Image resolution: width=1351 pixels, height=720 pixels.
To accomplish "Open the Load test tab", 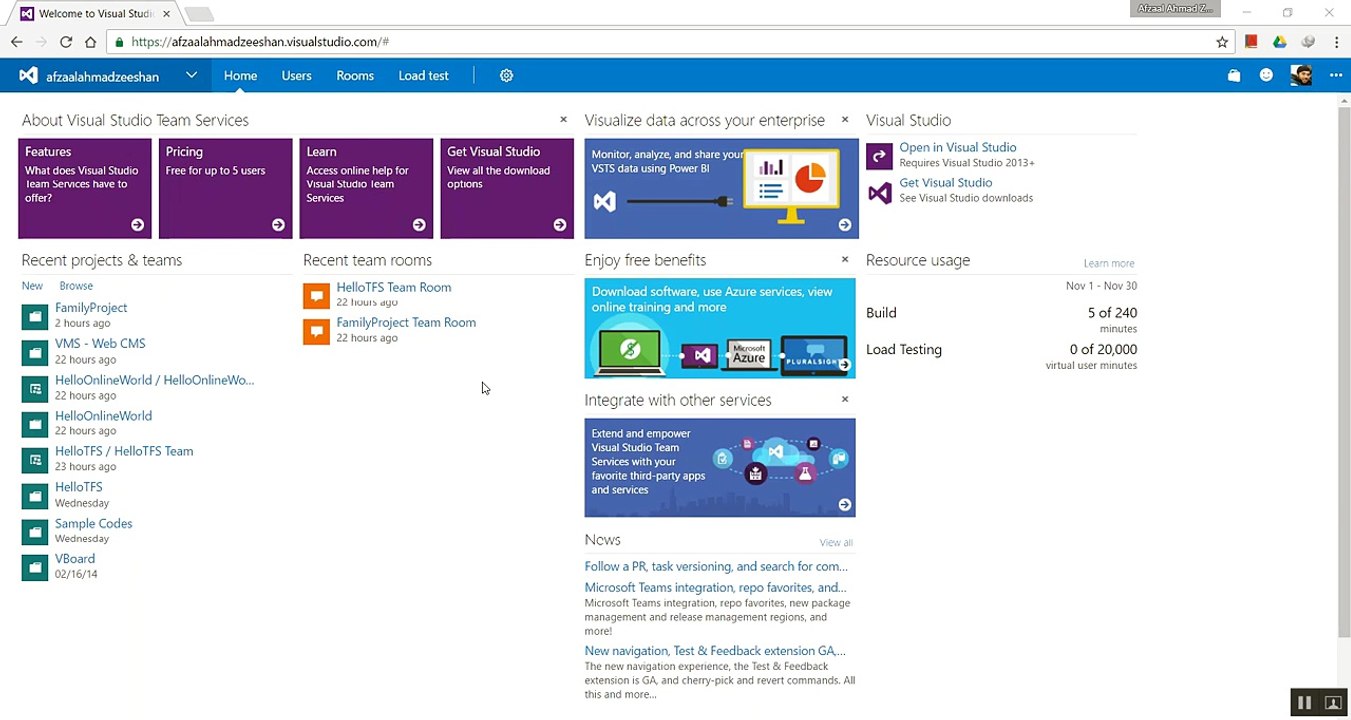I will [x=423, y=76].
